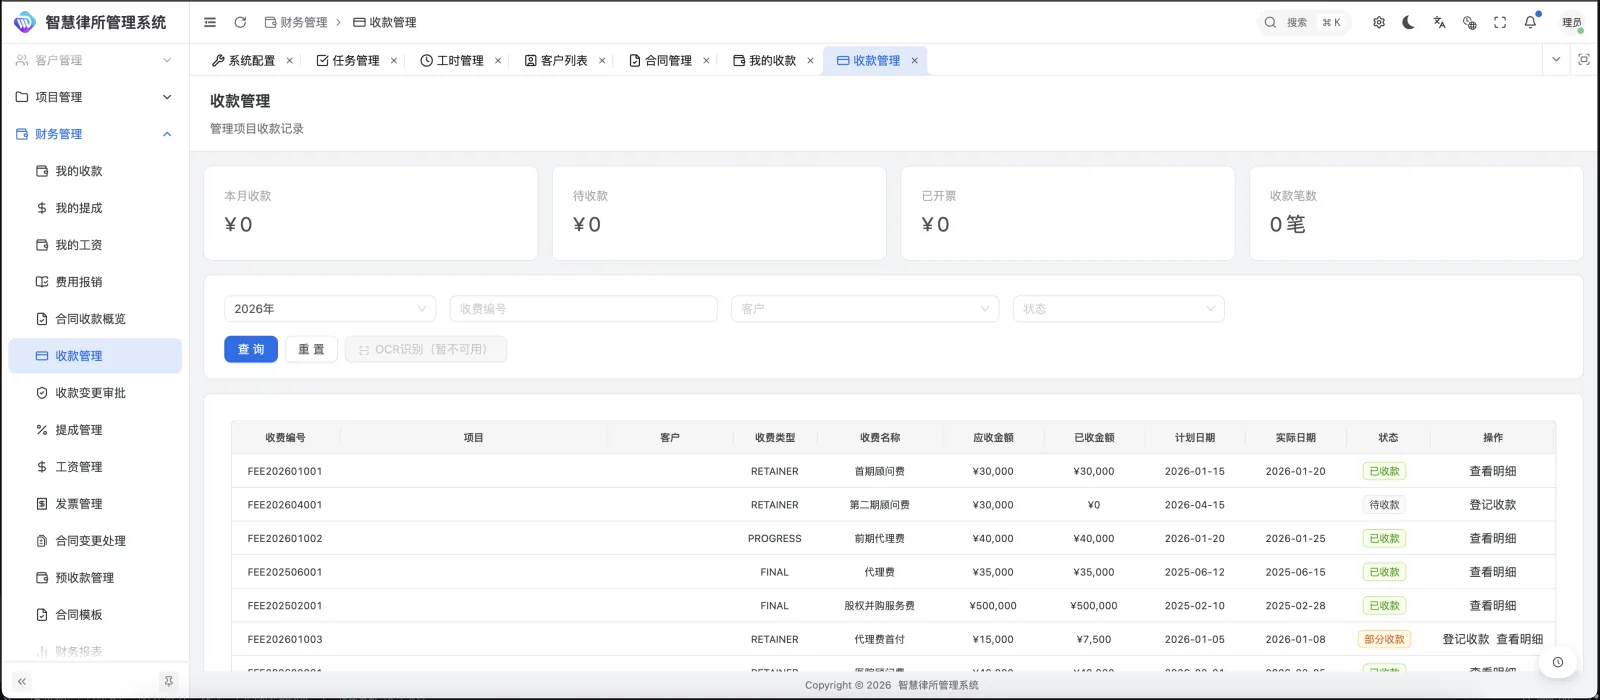The image size is (1600, 700).
Task: Click the theme palette icon
Action: pos(1469,22)
